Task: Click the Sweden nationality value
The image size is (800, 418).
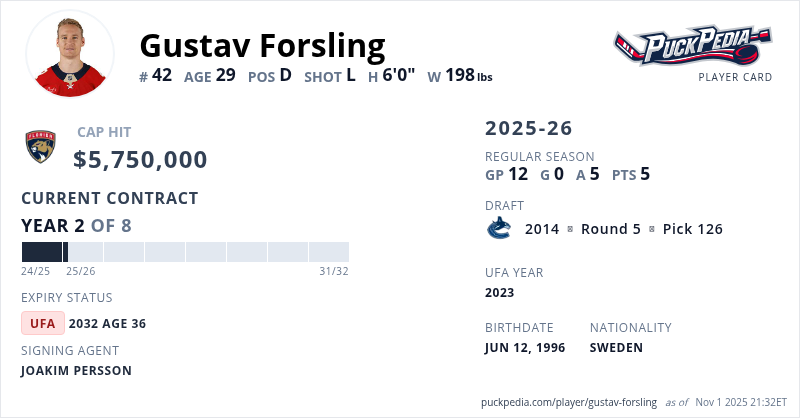Action: [616, 348]
